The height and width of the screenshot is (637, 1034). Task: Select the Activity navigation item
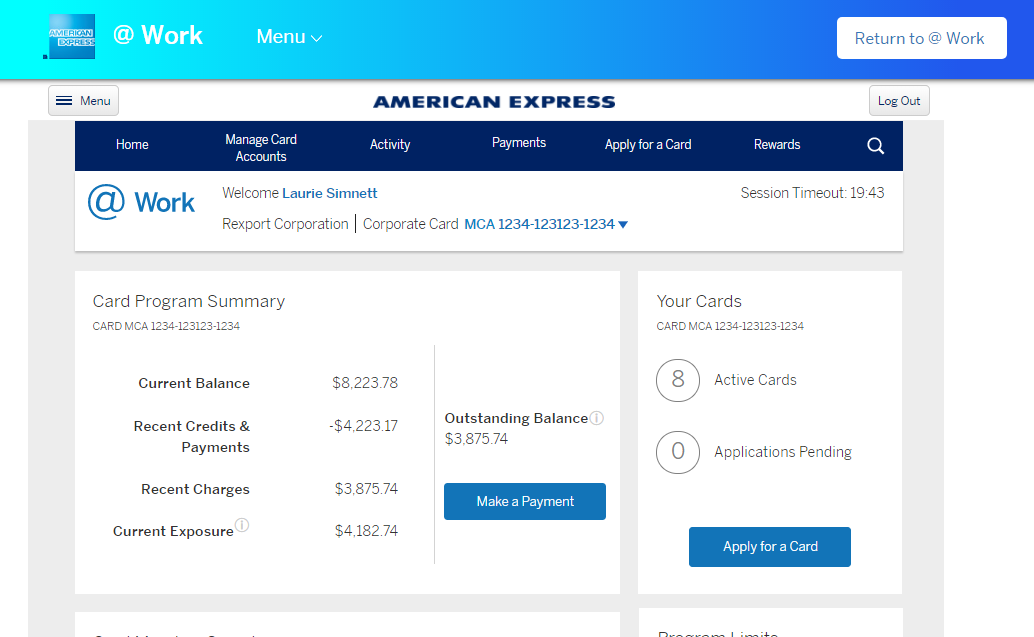pyautogui.click(x=390, y=145)
